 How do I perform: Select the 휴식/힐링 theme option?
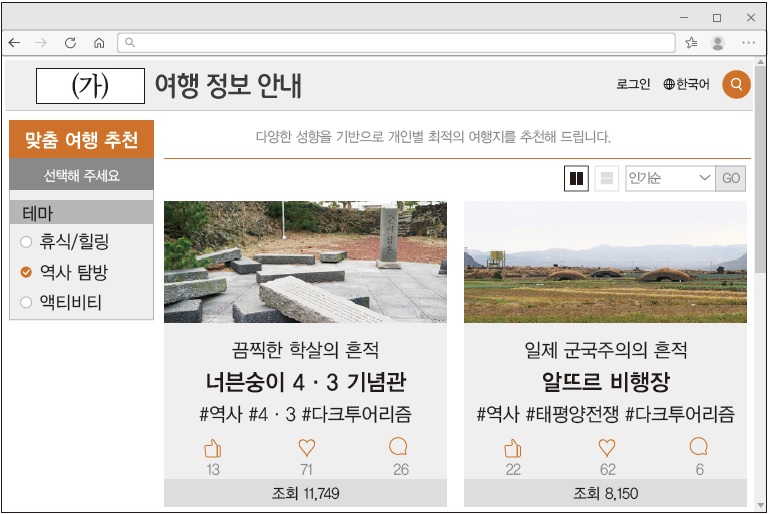click(x=26, y=242)
